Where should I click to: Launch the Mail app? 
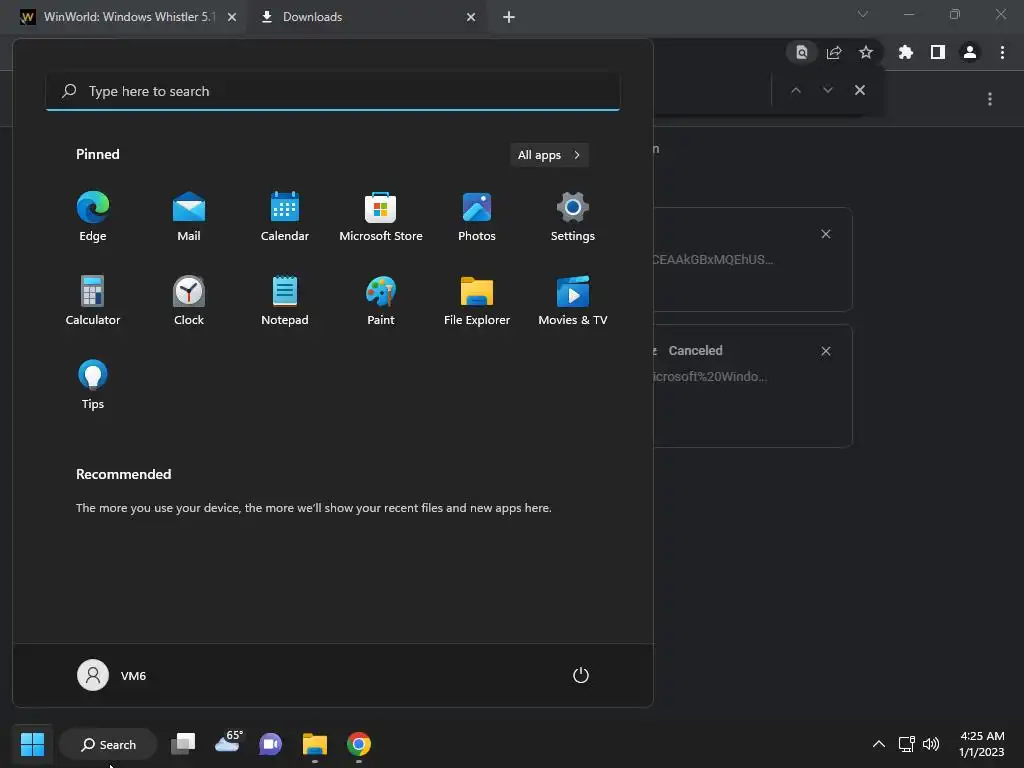[189, 217]
